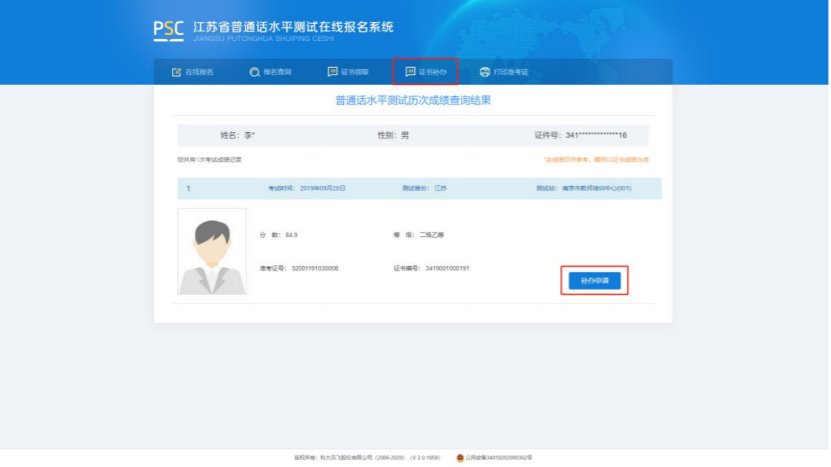This screenshot has height=467, width=831.
Task: Click the blue 补办申请 button
Action: [595, 280]
